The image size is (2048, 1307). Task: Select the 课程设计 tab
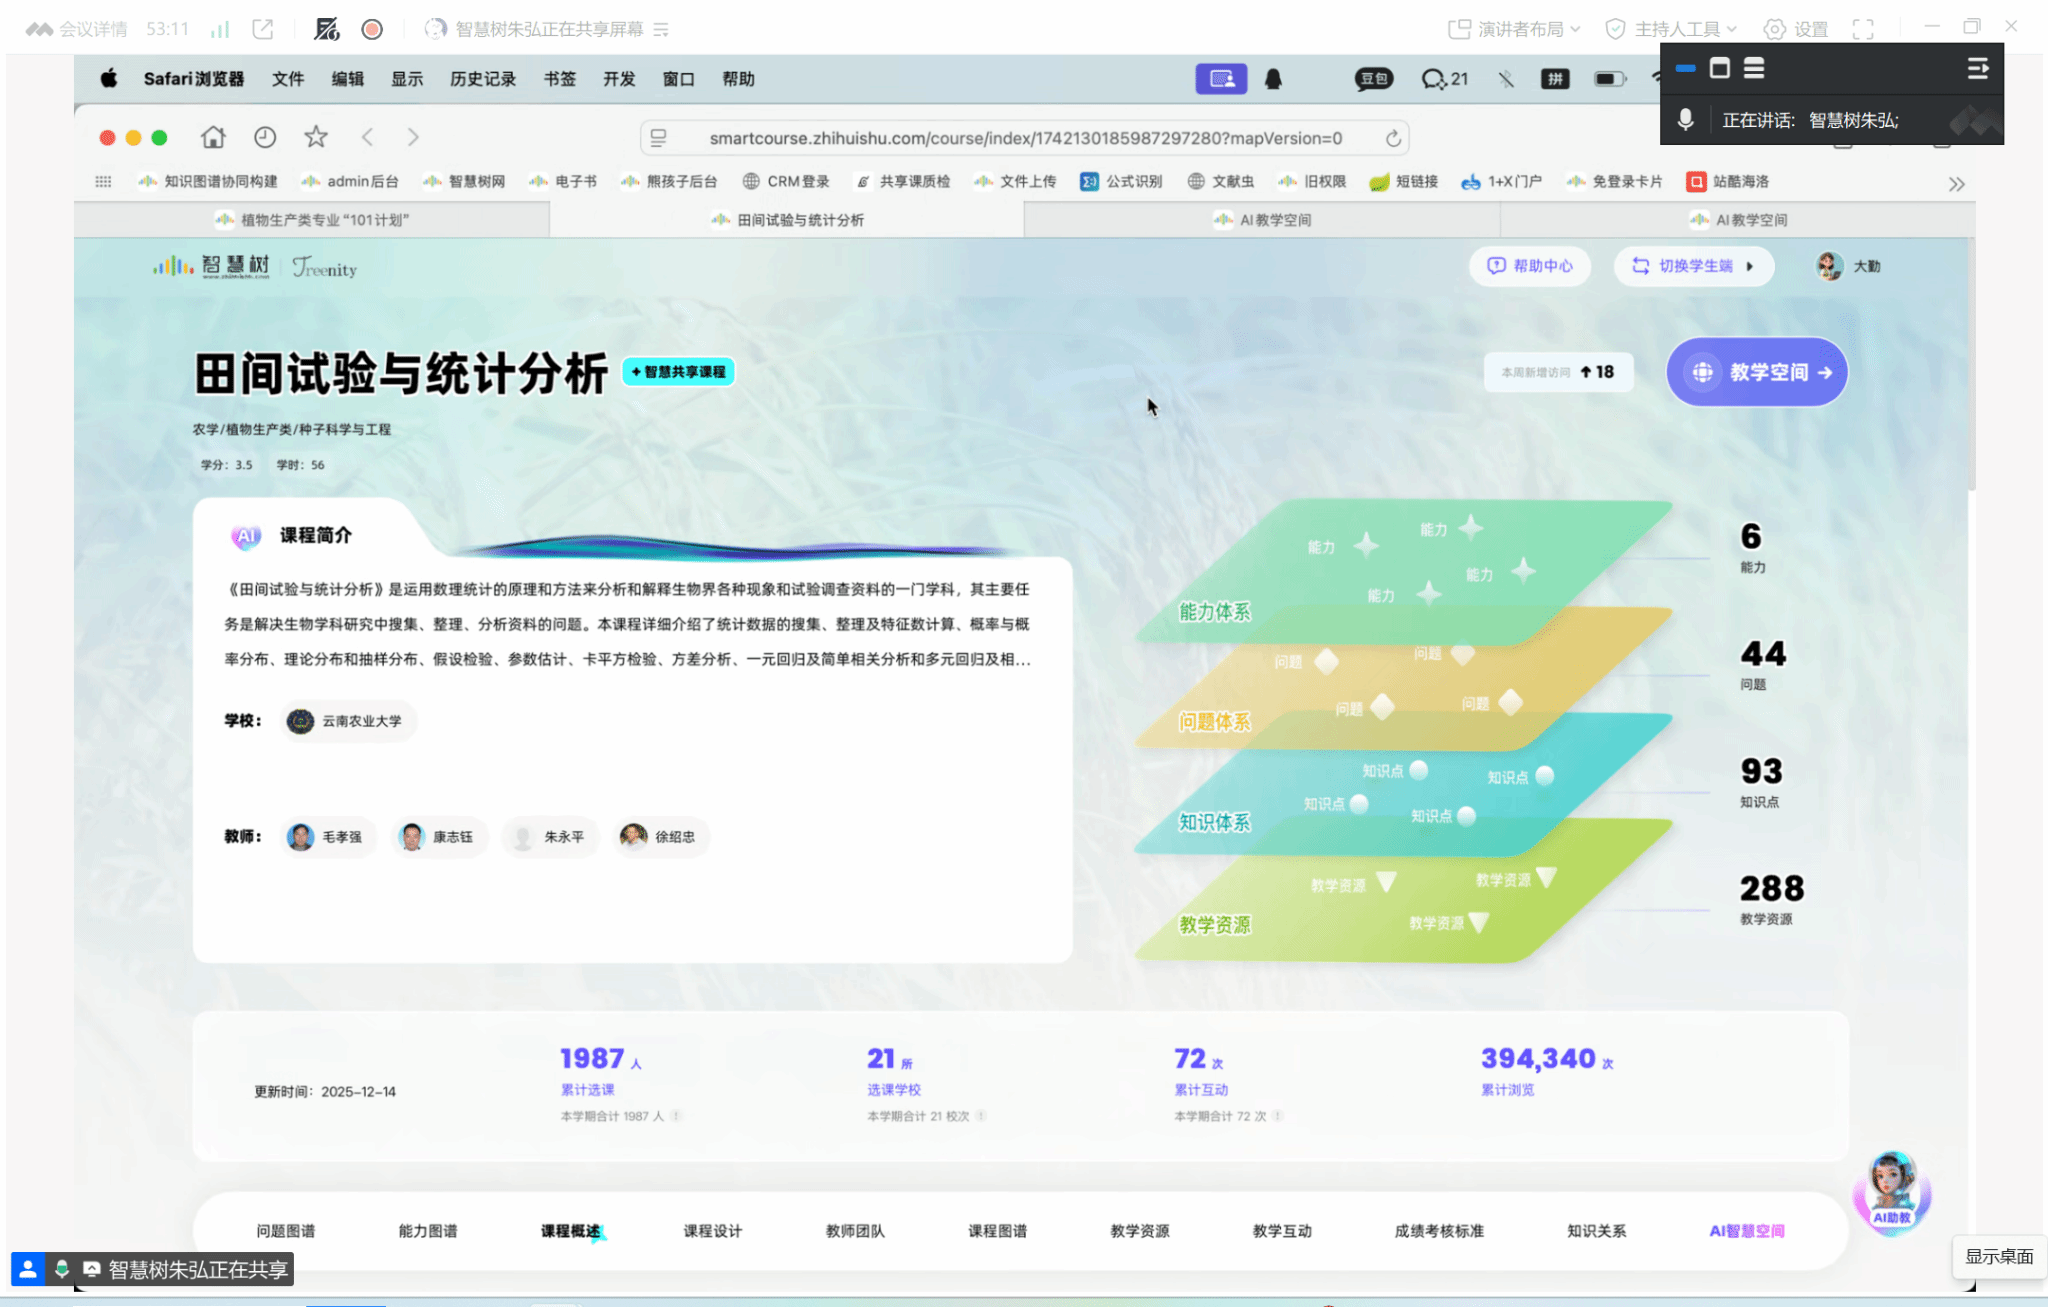click(712, 1231)
